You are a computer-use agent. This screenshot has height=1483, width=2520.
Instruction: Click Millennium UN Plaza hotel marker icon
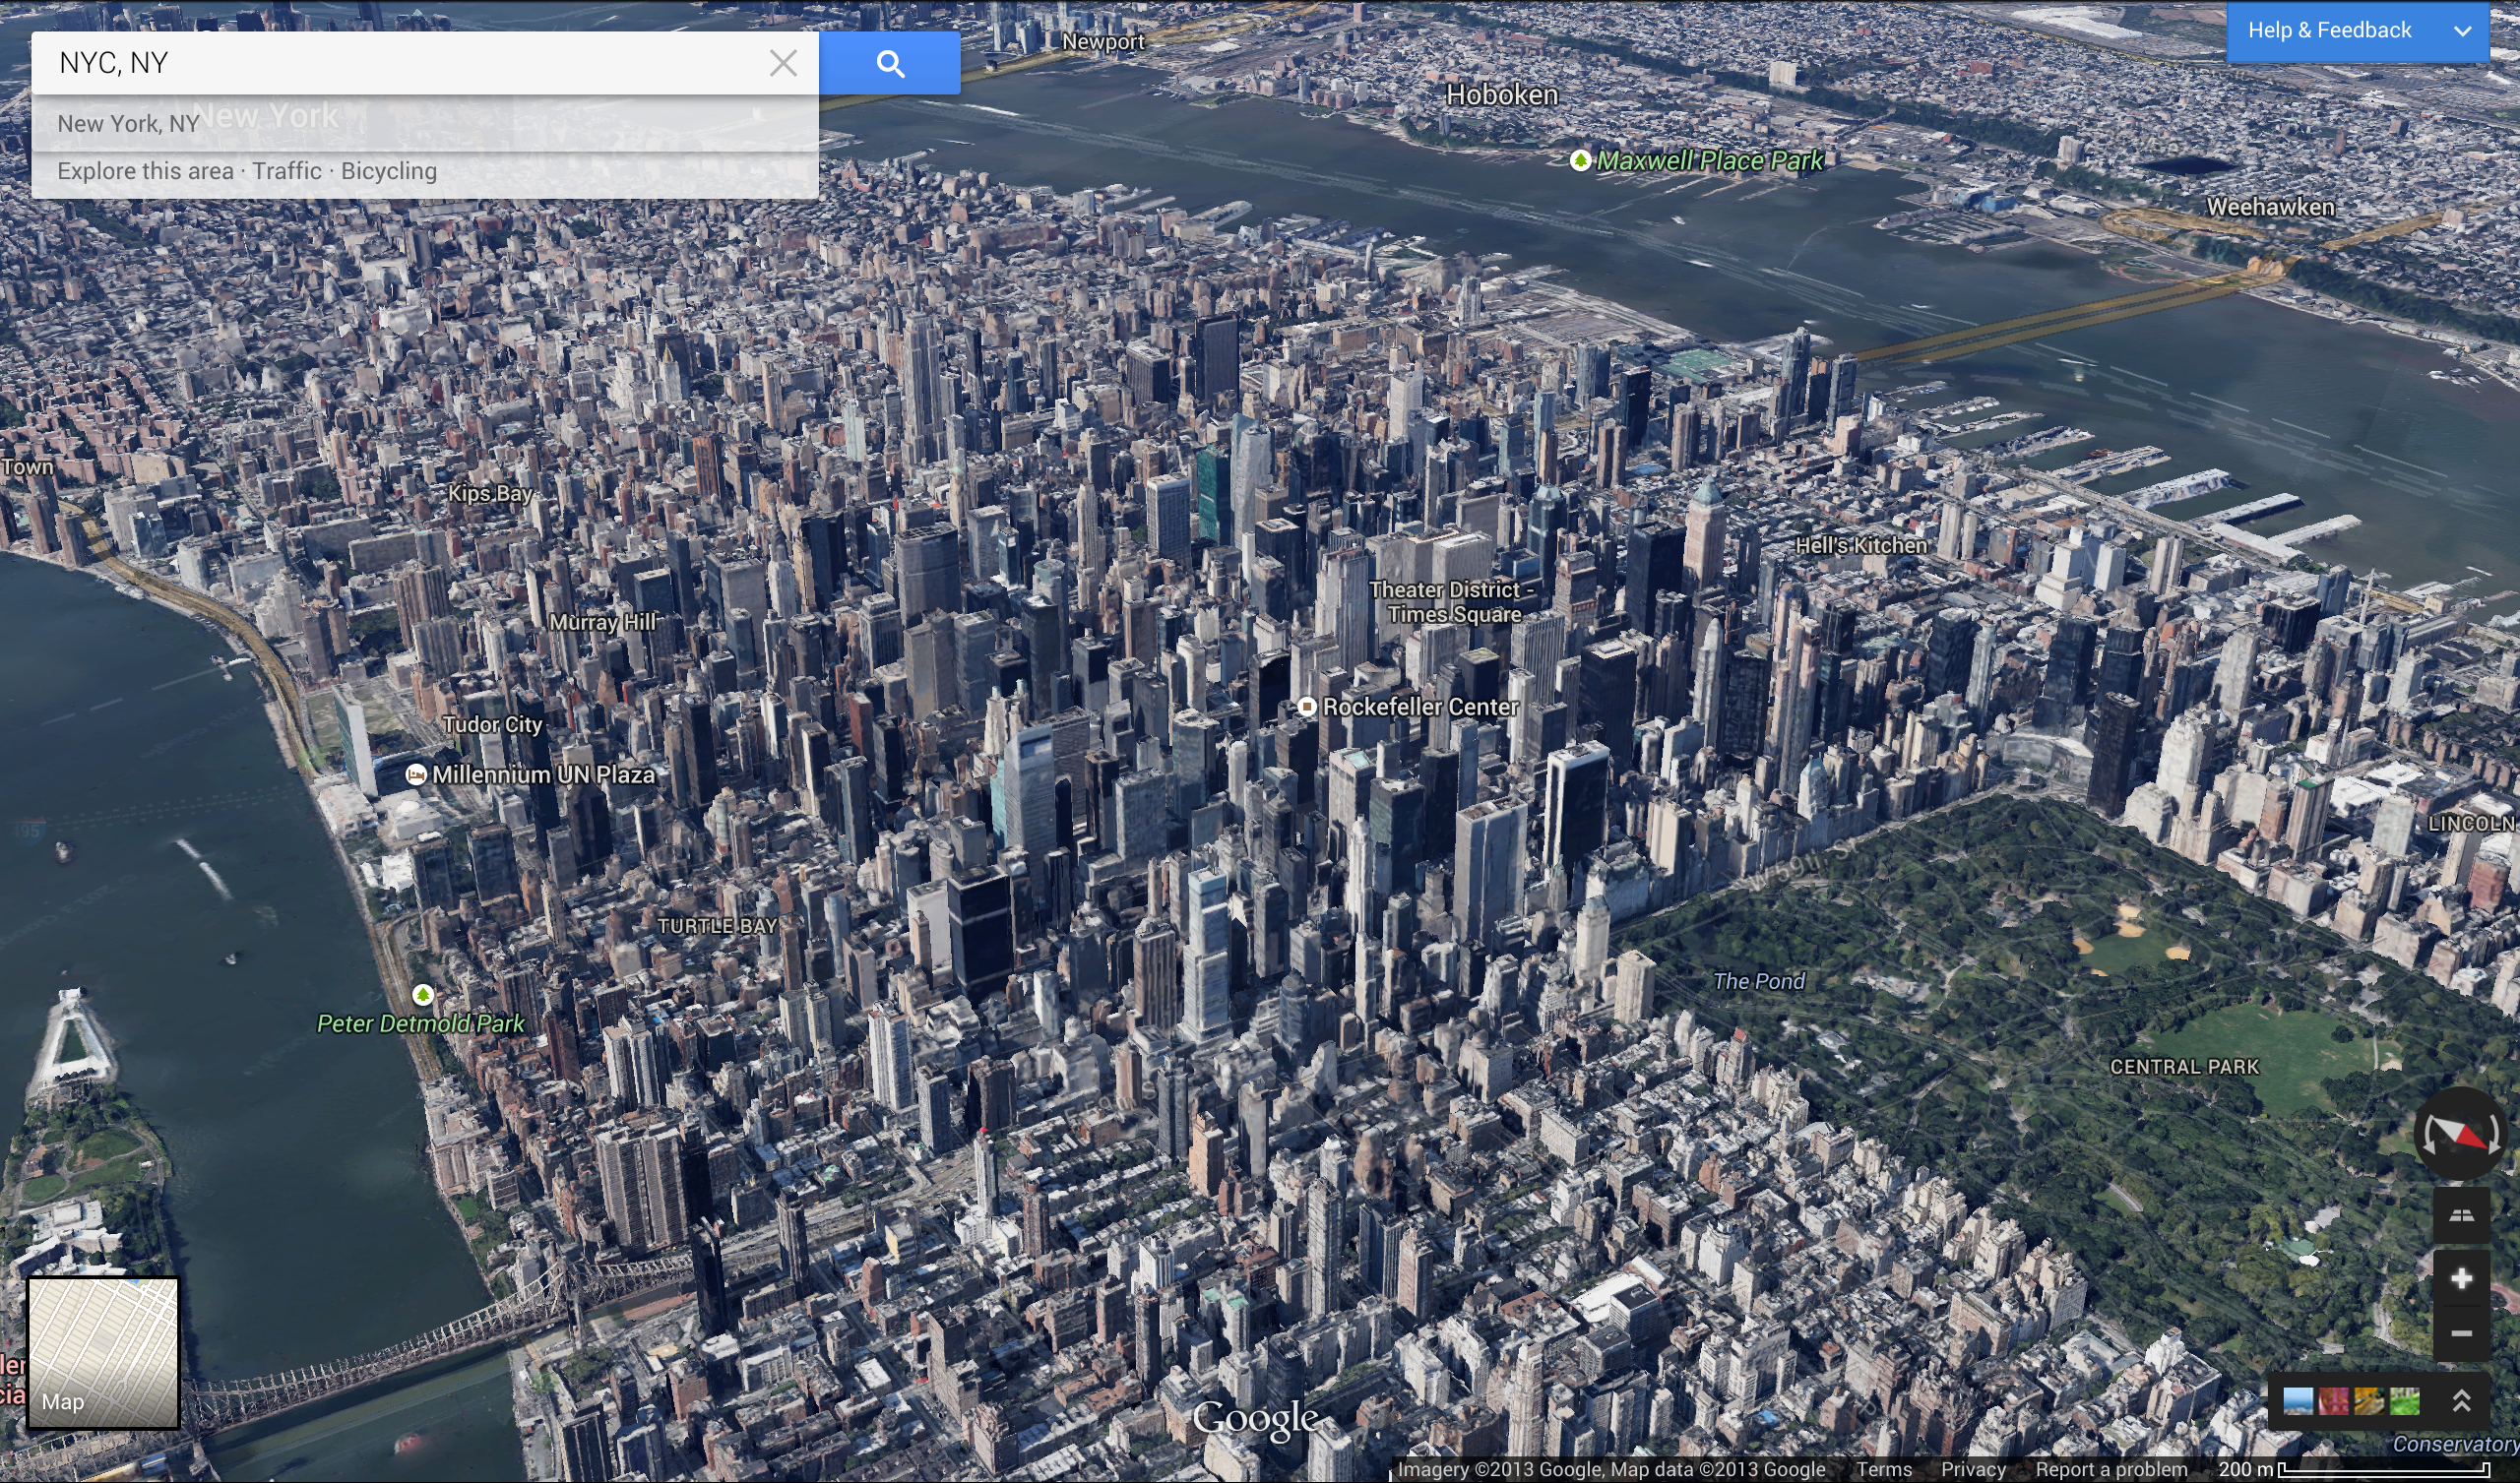416,775
